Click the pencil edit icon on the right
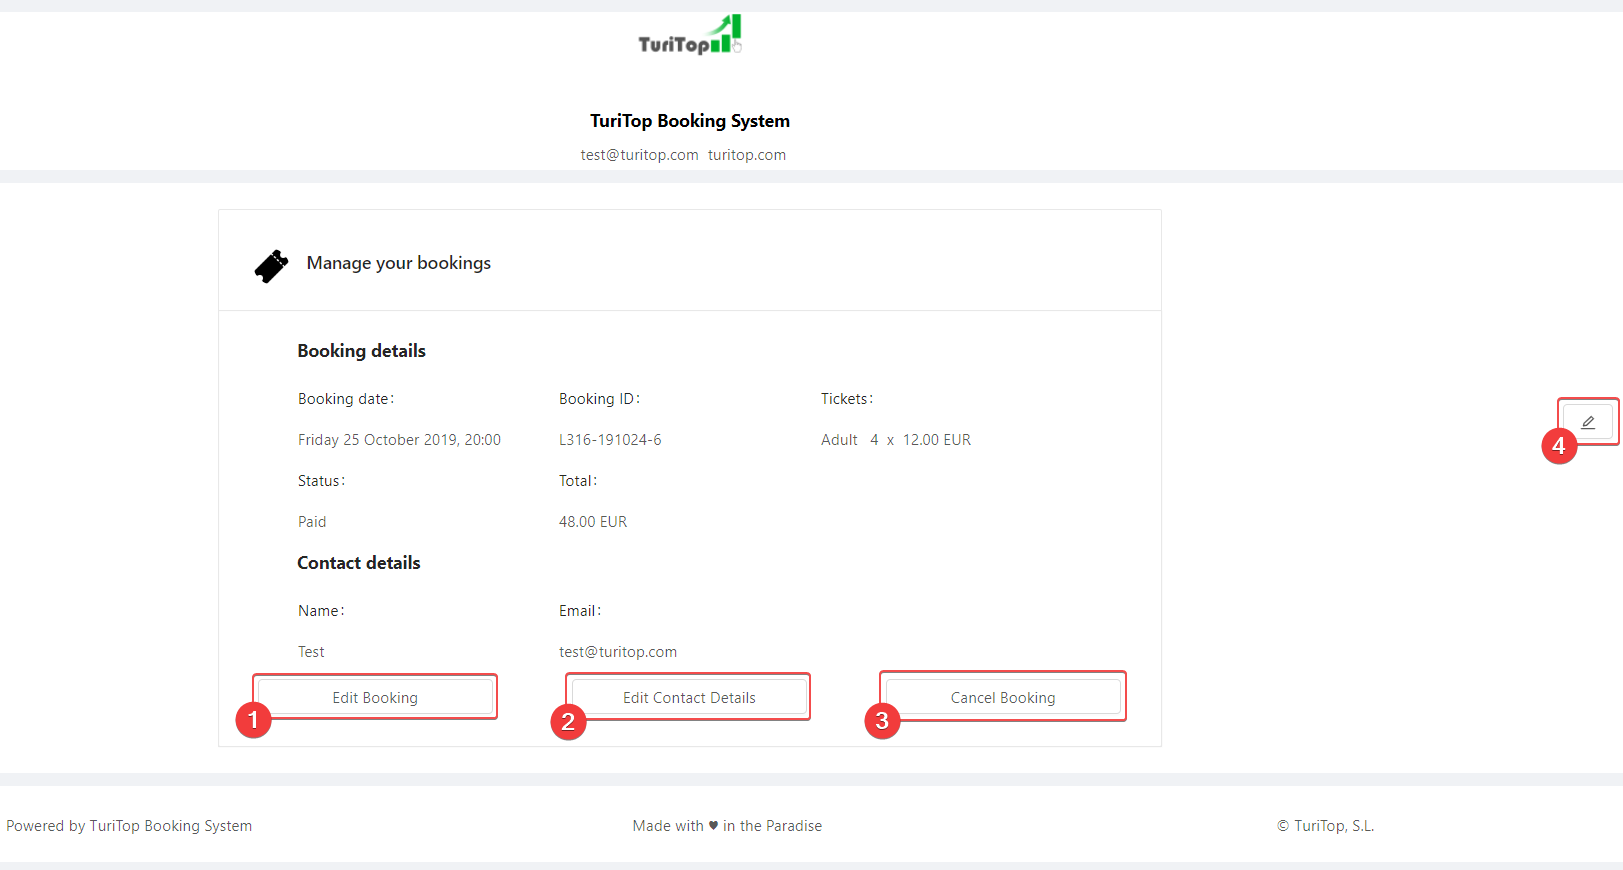1623x870 pixels. 1588,422
